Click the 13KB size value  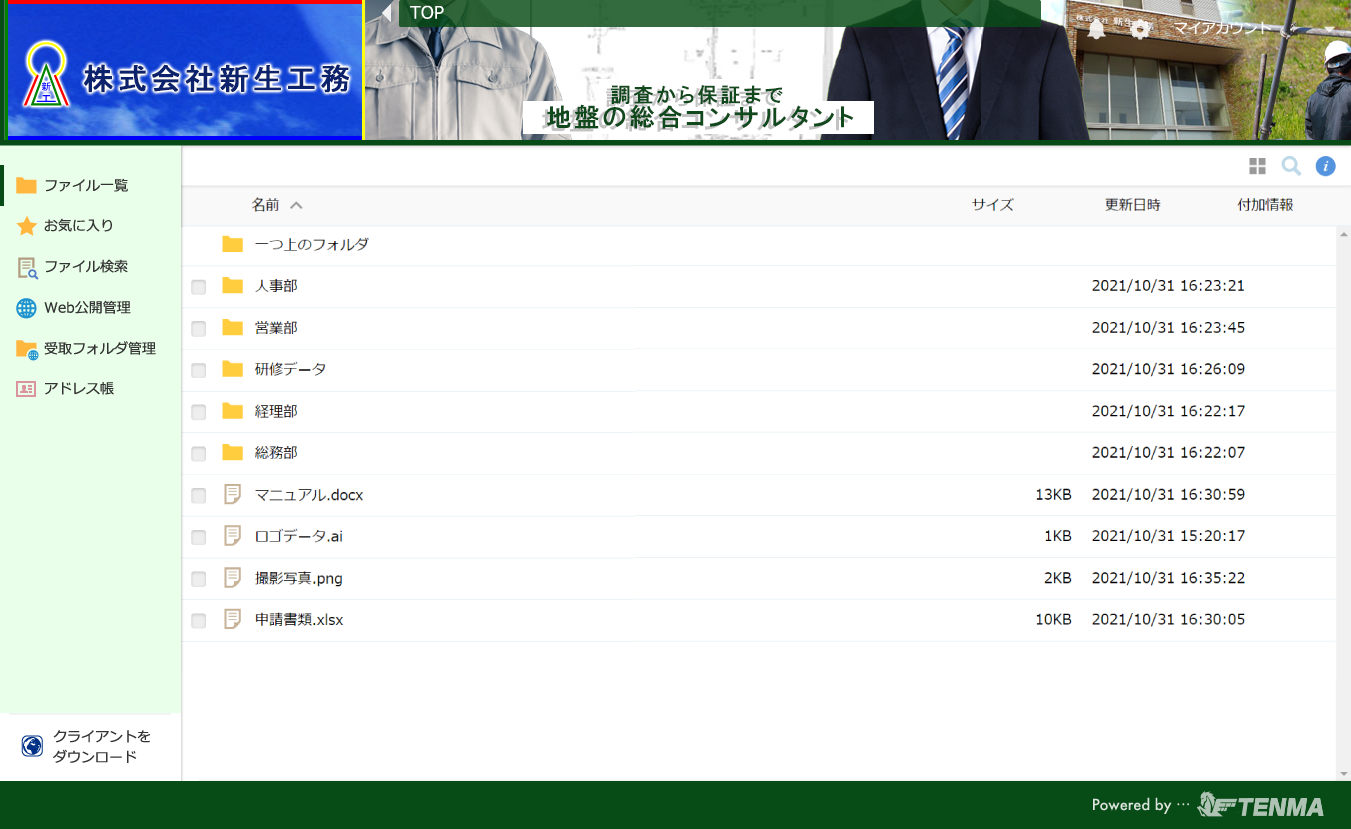(1053, 494)
